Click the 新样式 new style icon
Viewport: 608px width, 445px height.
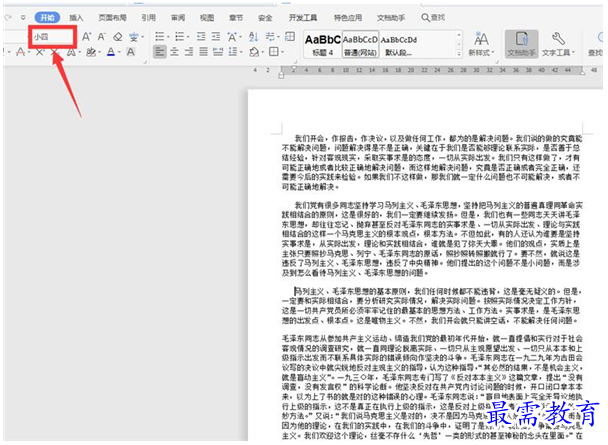click(x=481, y=44)
